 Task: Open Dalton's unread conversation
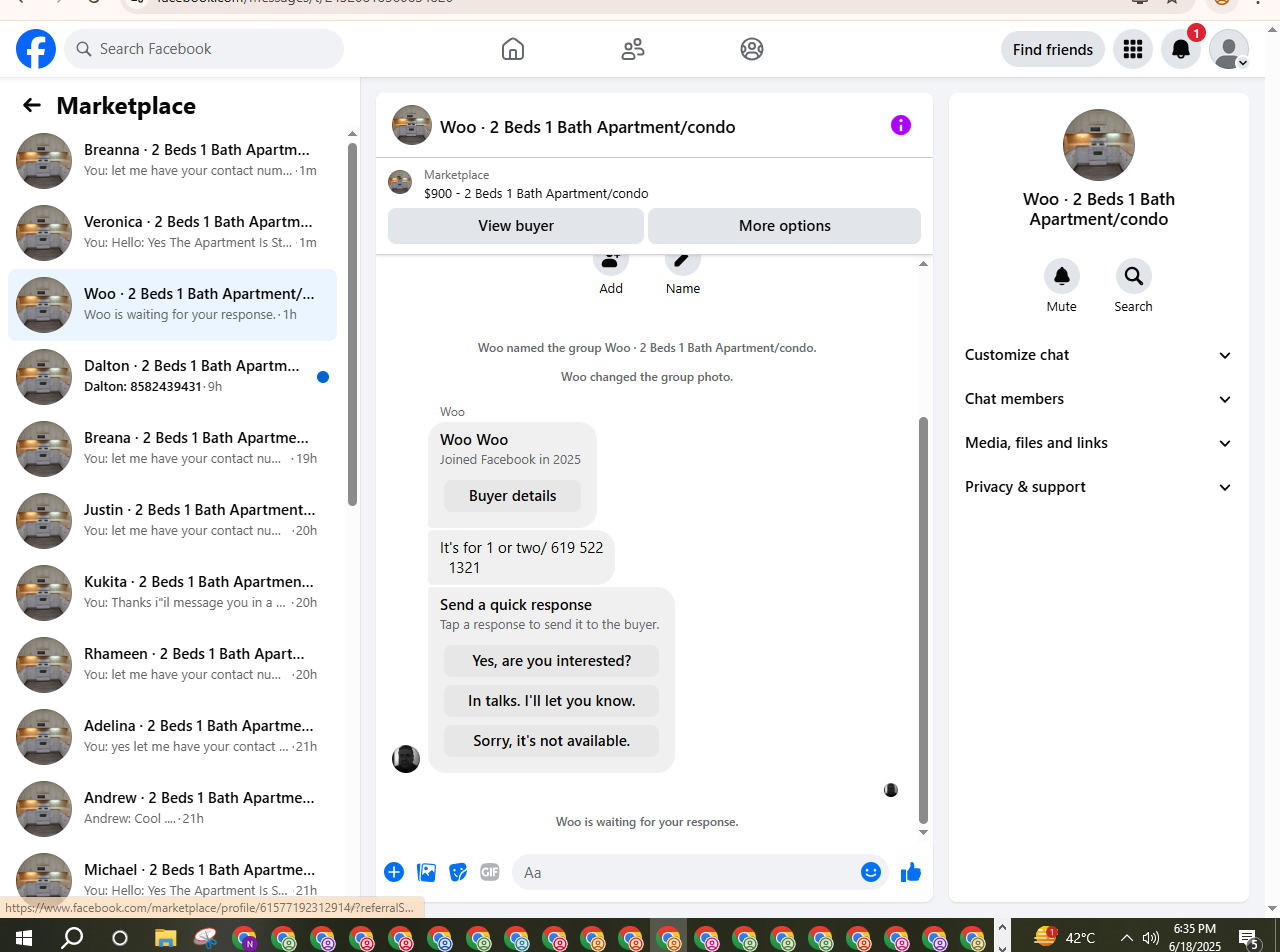pyautogui.click(x=173, y=377)
